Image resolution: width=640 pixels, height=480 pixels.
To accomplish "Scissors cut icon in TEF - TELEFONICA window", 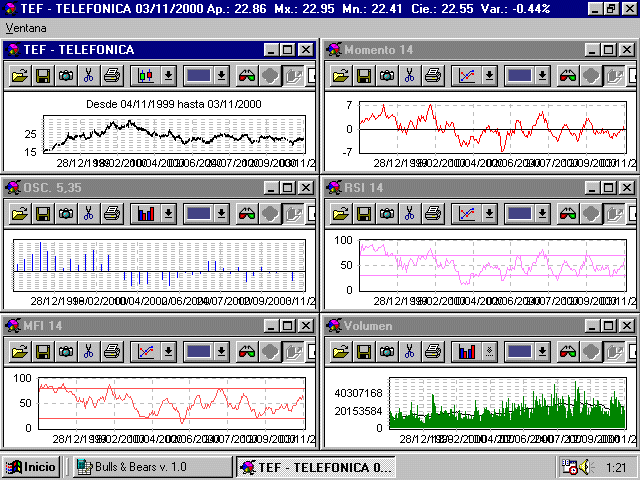I will coord(89,76).
